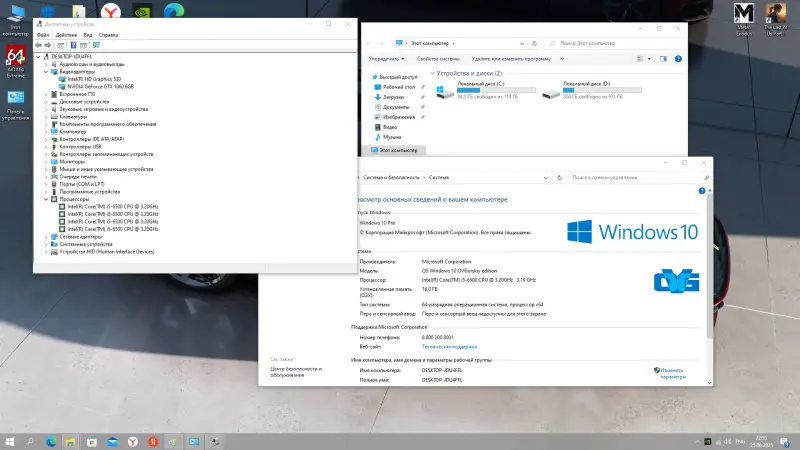Select the Встроенное ПО tree row
This screenshot has width=800, height=450.
coord(77,94)
